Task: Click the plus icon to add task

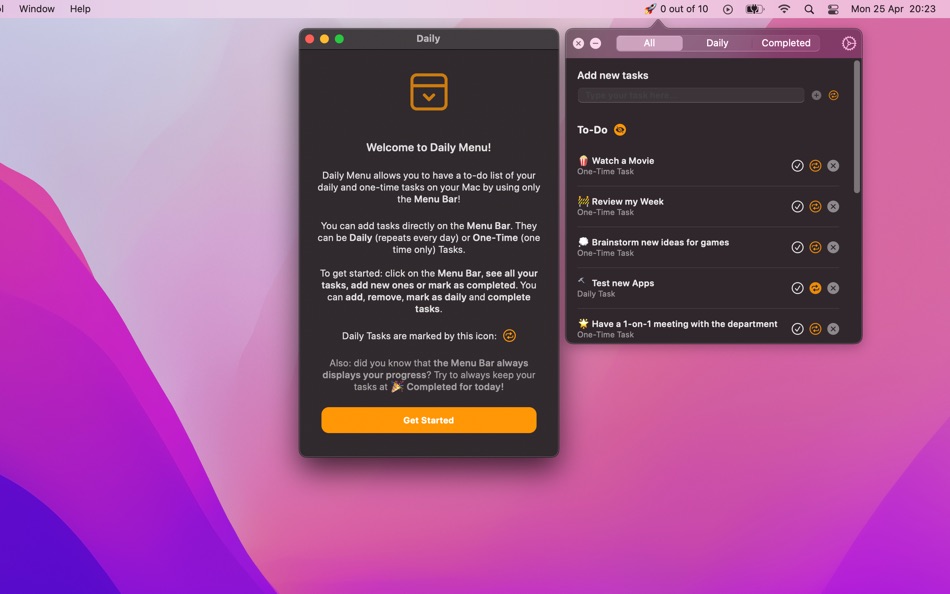Action: (816, 95)
